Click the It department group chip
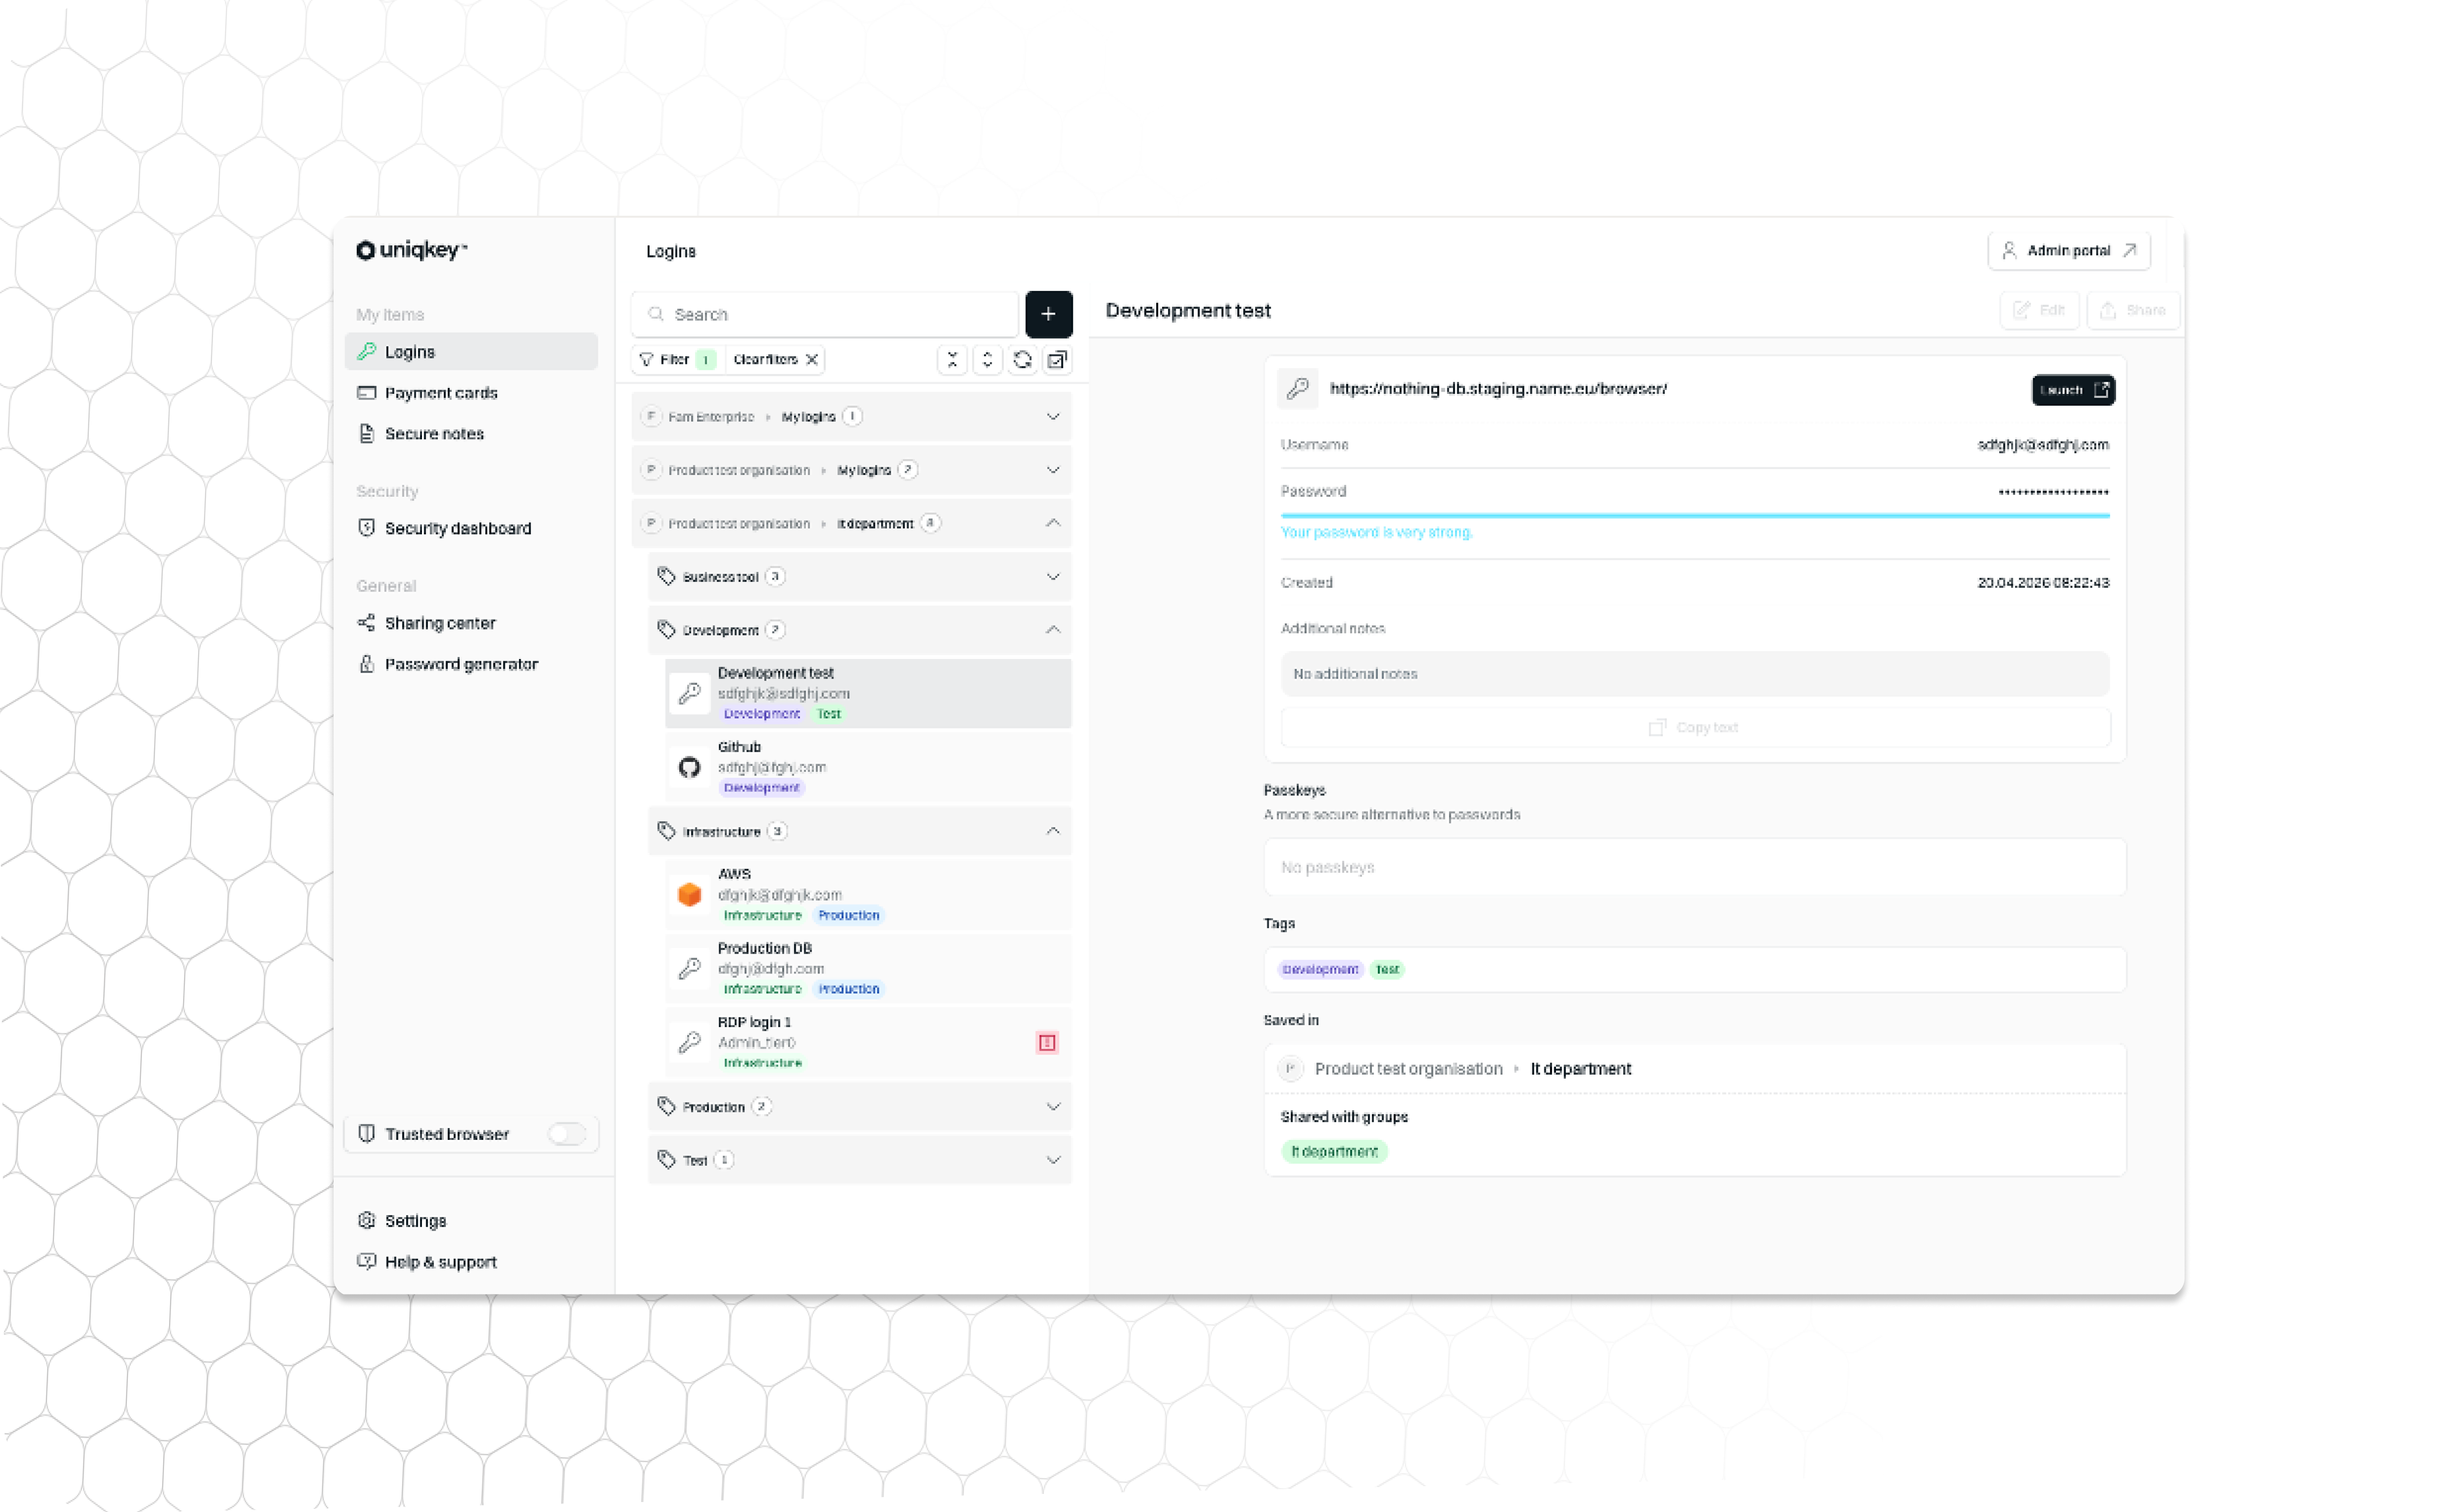The width and height of the screenshot is (2462, 1512). tap(1334, 1152)
